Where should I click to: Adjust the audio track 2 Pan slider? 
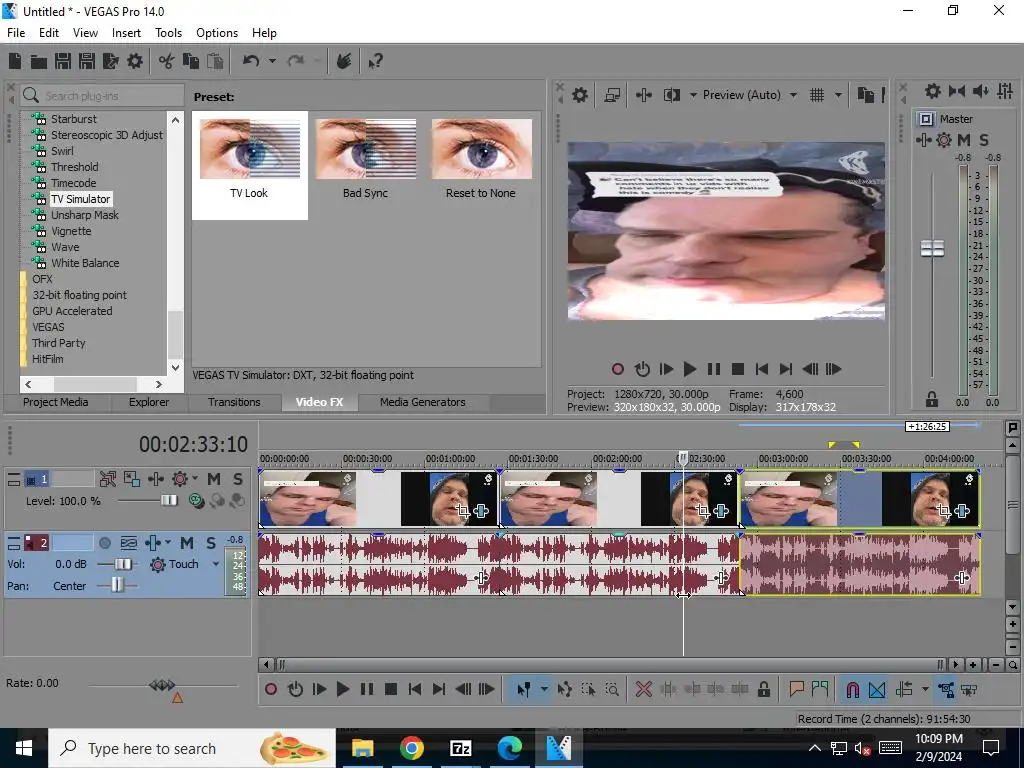pyautogui.click(x=117, y=584)
